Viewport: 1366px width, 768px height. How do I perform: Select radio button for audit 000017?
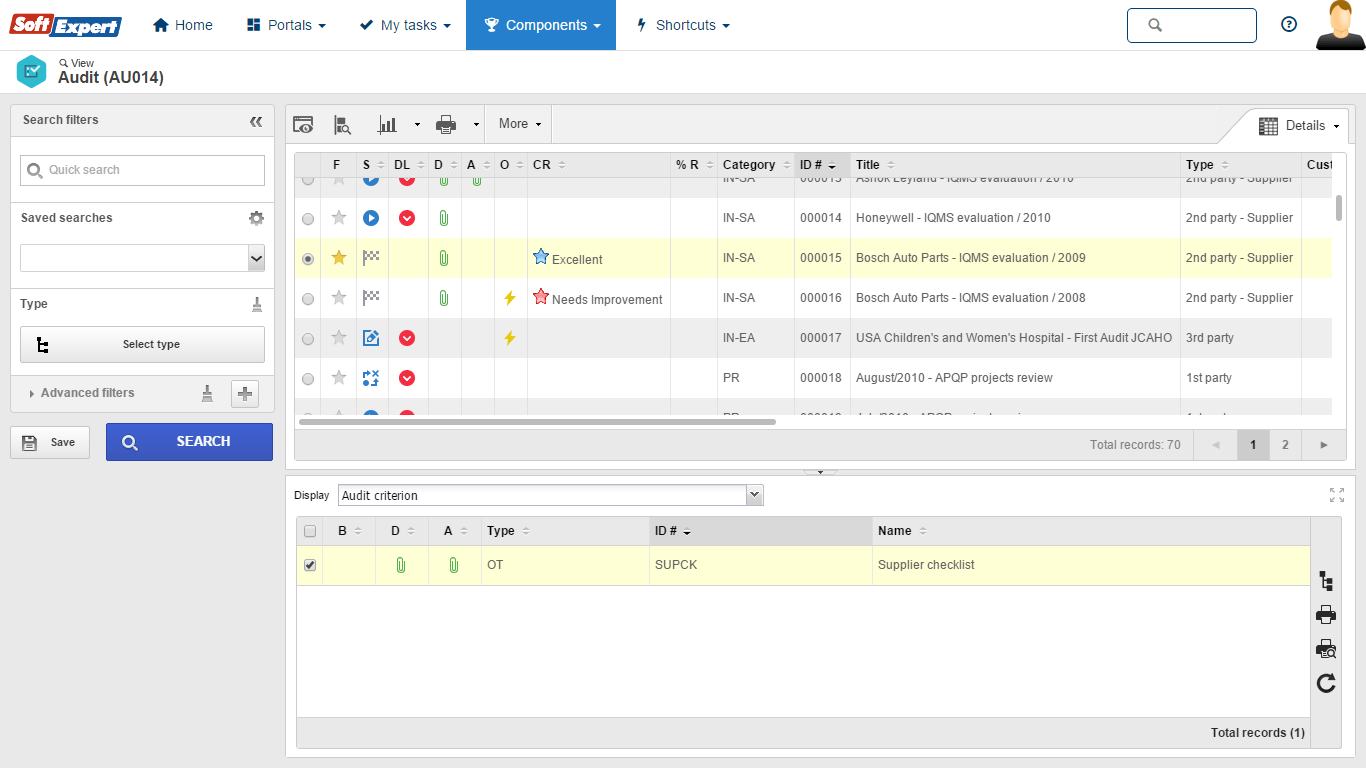308,338
